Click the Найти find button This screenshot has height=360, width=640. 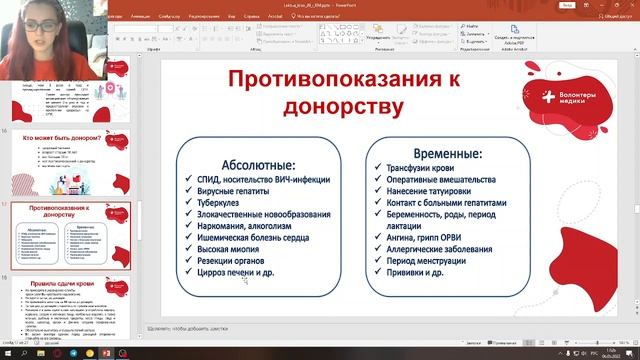[x=469, y=26]
